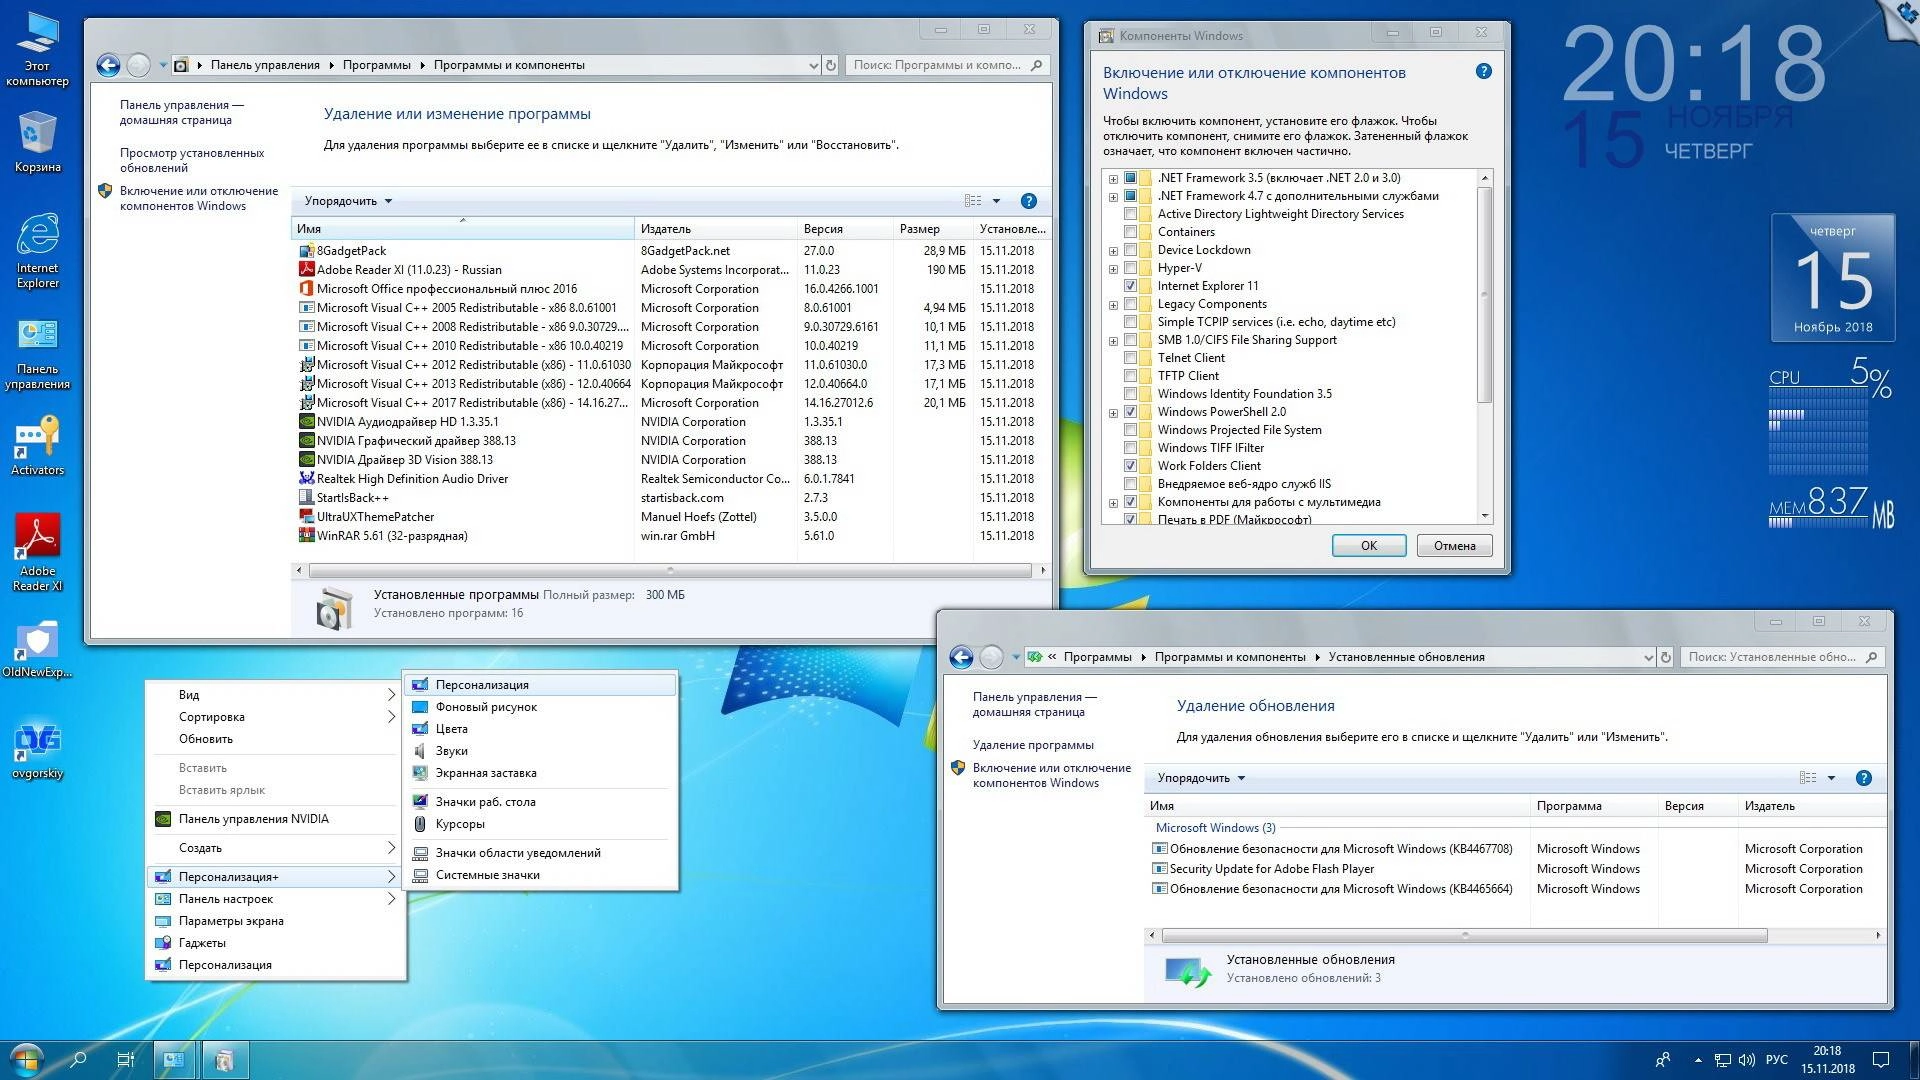Toggle .NET Framework 3.5 checkbox
The image size is (1920, 1080).
pyautogui.click(x=1130, y=178)
